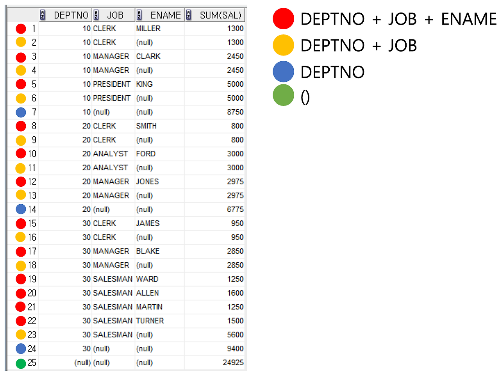
Task: Click the BLAKE employee name cell
Action: pos(148,251)
